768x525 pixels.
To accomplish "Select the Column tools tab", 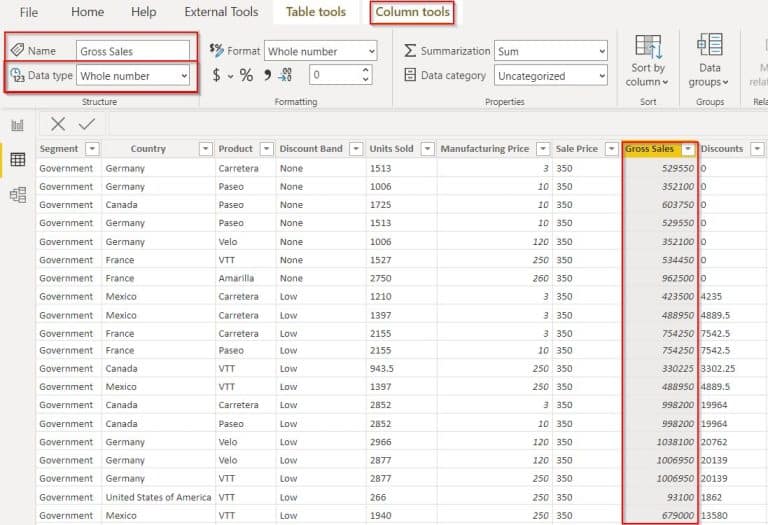I will (412, 11).
